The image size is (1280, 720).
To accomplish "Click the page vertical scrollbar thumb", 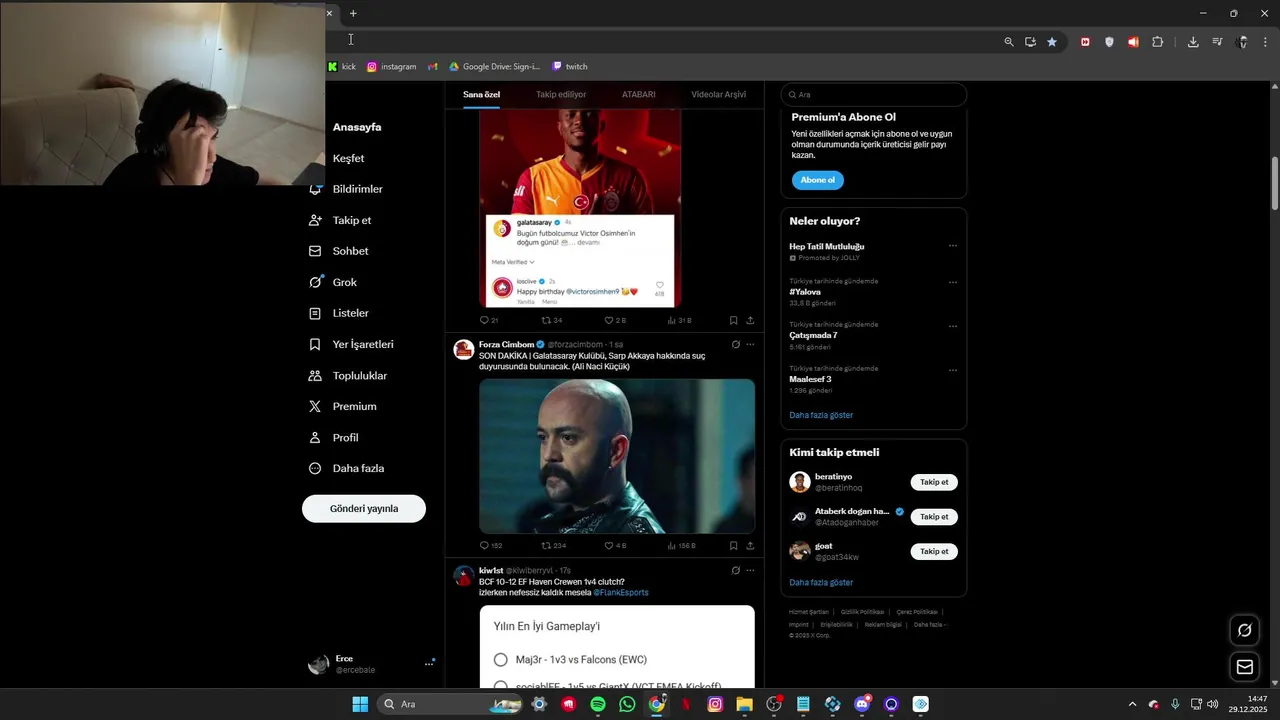I will 1275,184.
